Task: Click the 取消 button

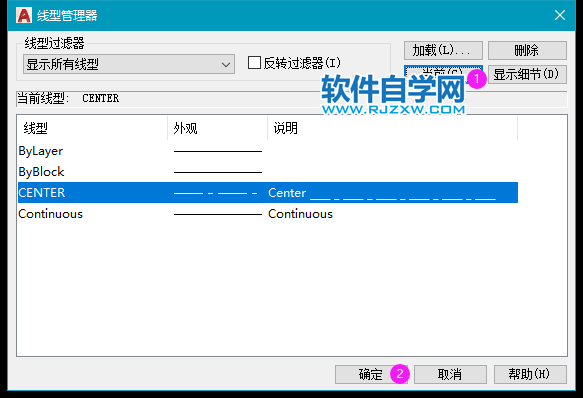Action: tap(450, 374)
